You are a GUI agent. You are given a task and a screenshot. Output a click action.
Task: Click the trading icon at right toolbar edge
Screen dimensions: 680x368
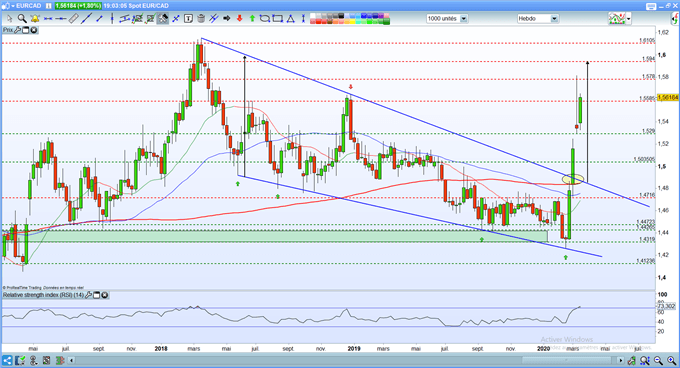tap(675, 19)
